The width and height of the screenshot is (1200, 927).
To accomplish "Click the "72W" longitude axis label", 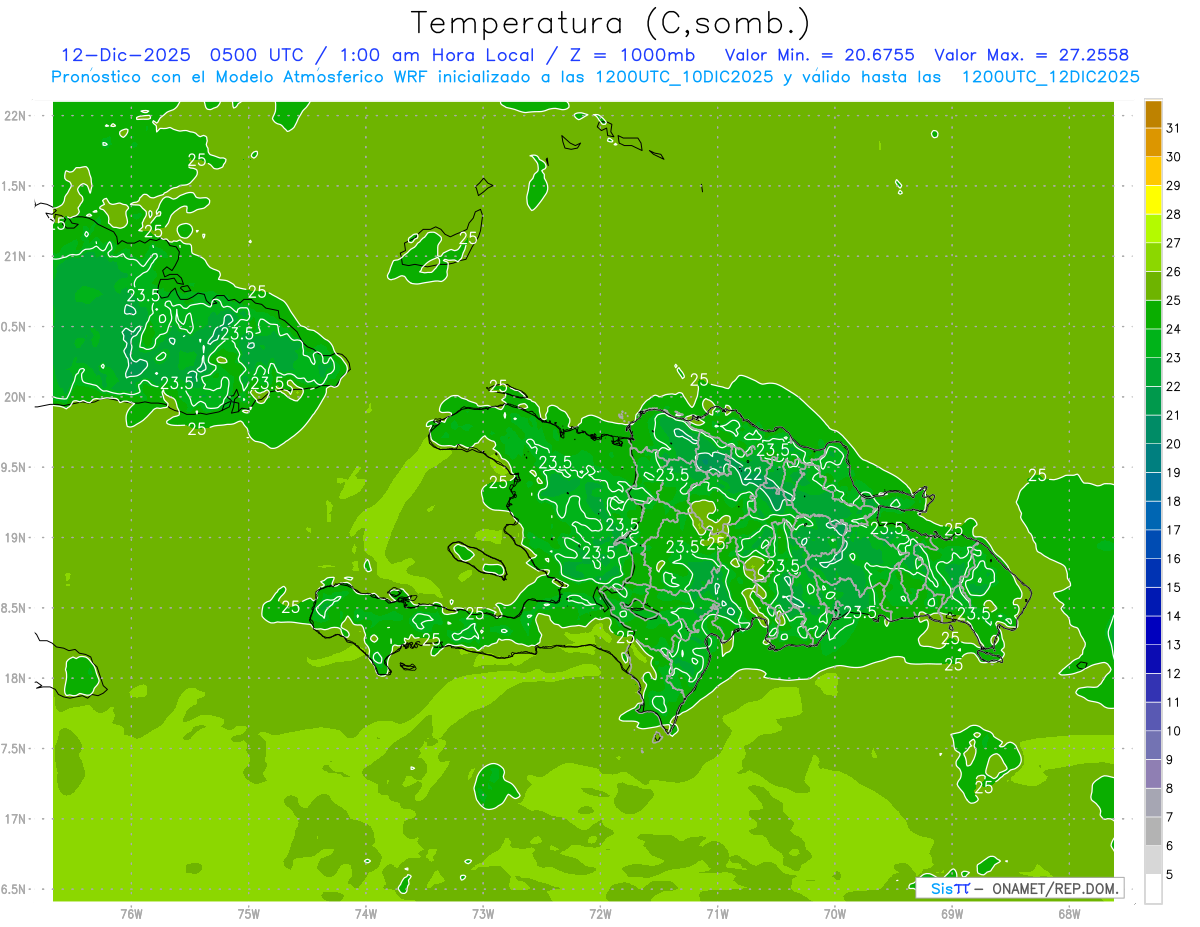I will click(600, 913).
